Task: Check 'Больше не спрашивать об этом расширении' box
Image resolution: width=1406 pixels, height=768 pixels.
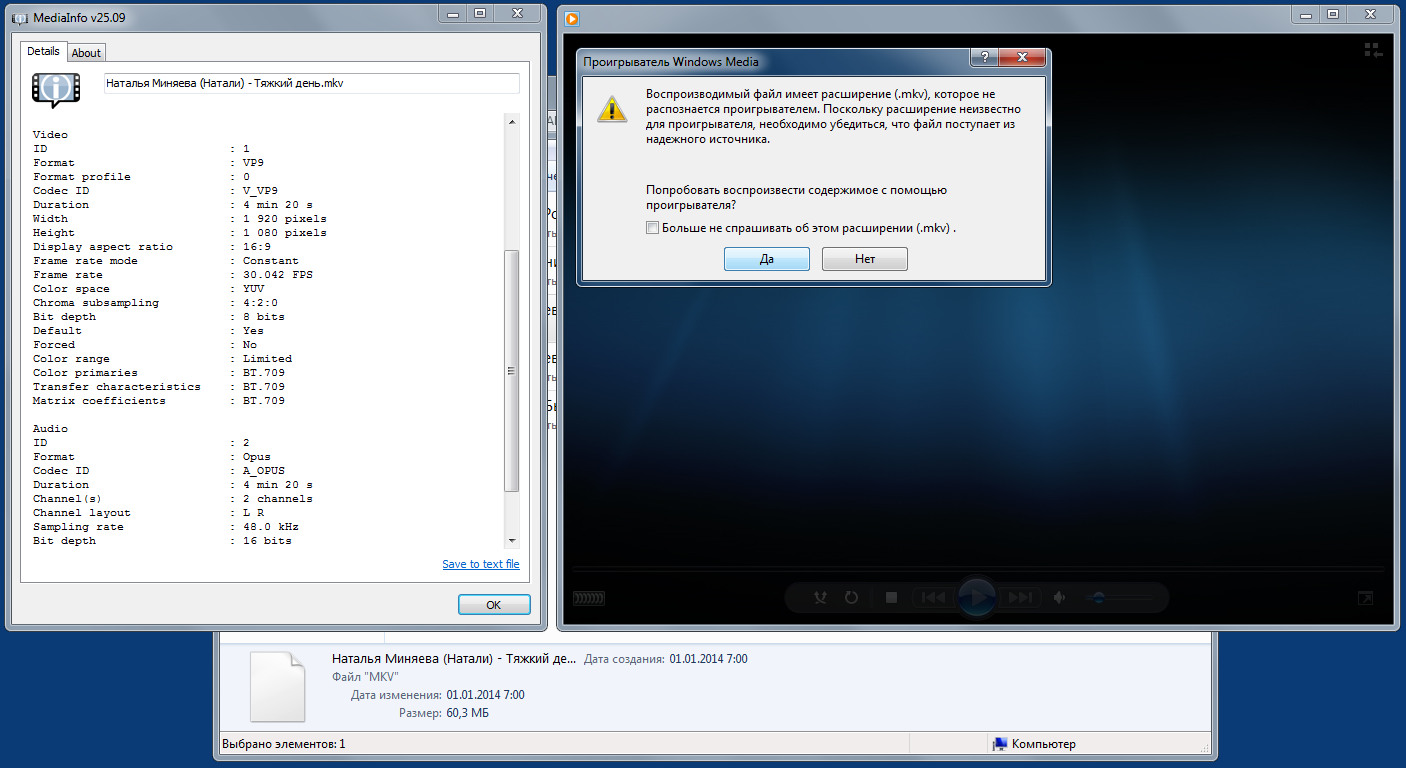Action: (653, 228)
